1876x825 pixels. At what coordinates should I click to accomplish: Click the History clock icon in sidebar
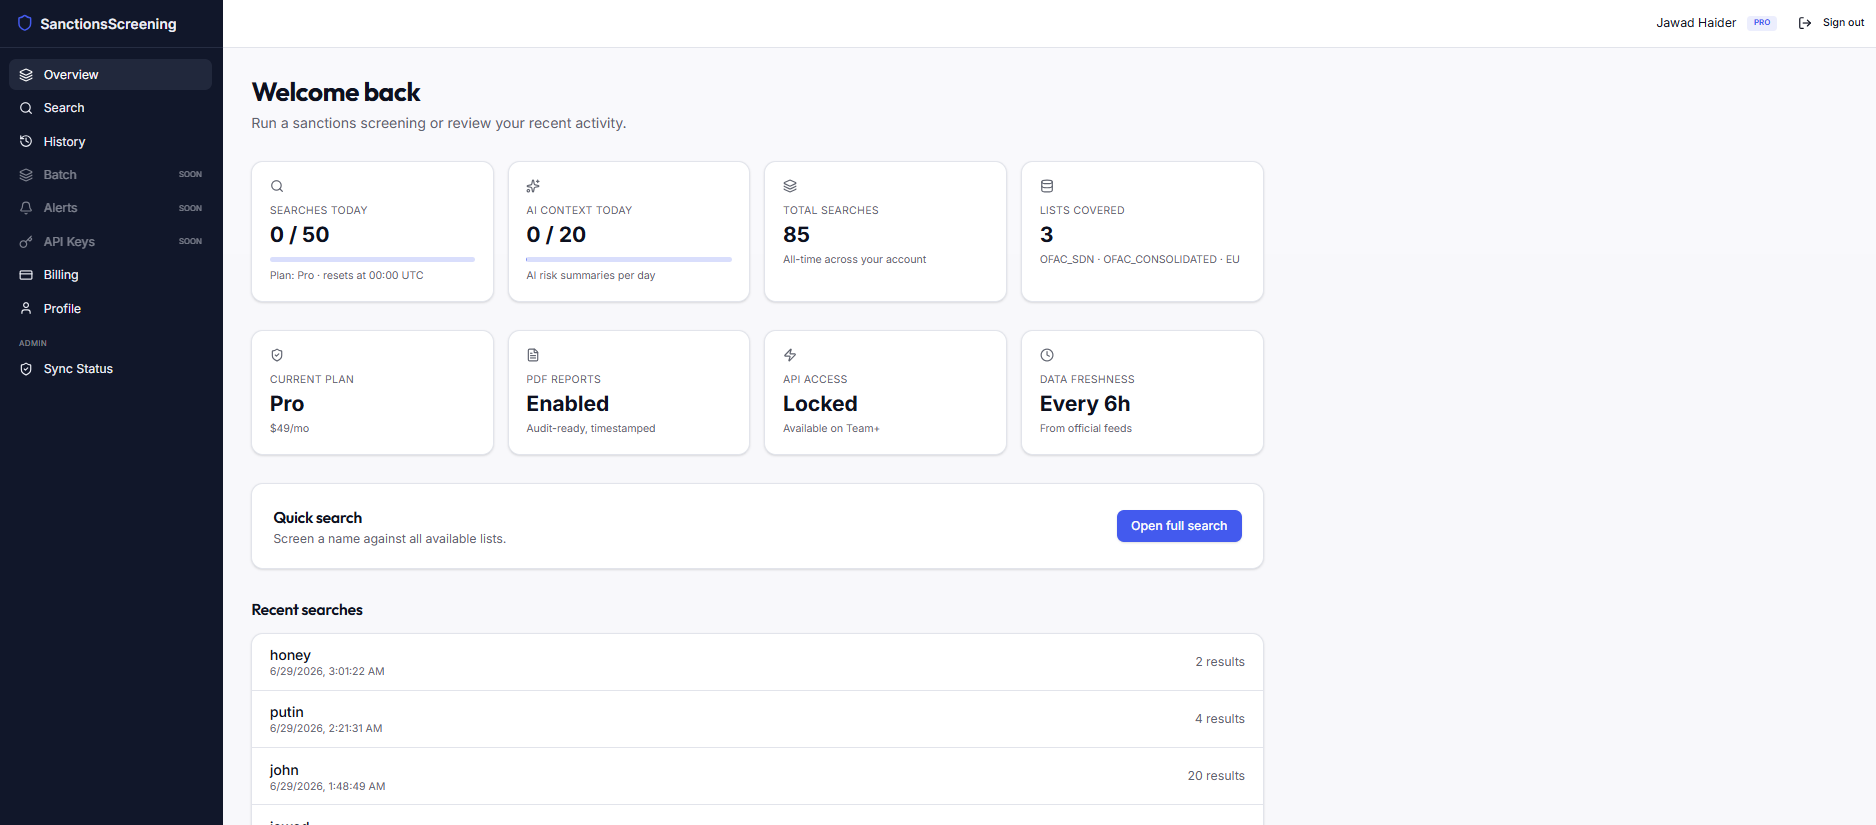click(26, 141)
